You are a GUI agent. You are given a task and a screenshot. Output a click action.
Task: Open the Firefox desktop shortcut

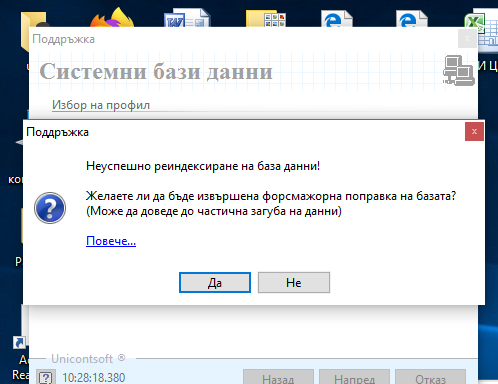[x=112, y=18]
